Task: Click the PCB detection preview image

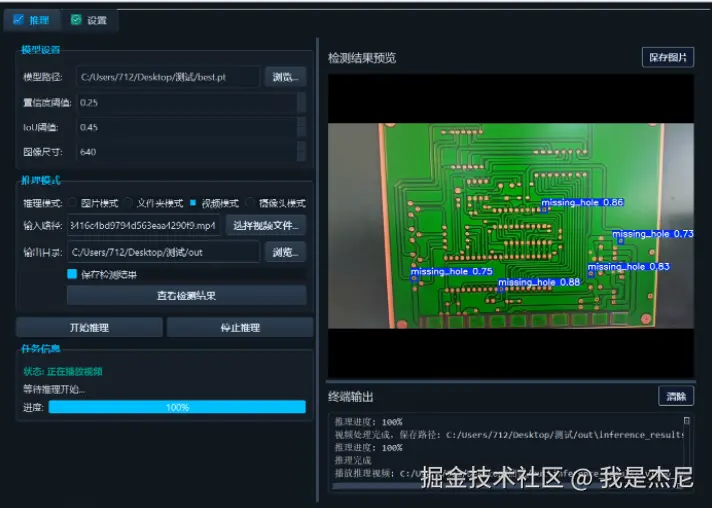Action: [x=511, y=226]
